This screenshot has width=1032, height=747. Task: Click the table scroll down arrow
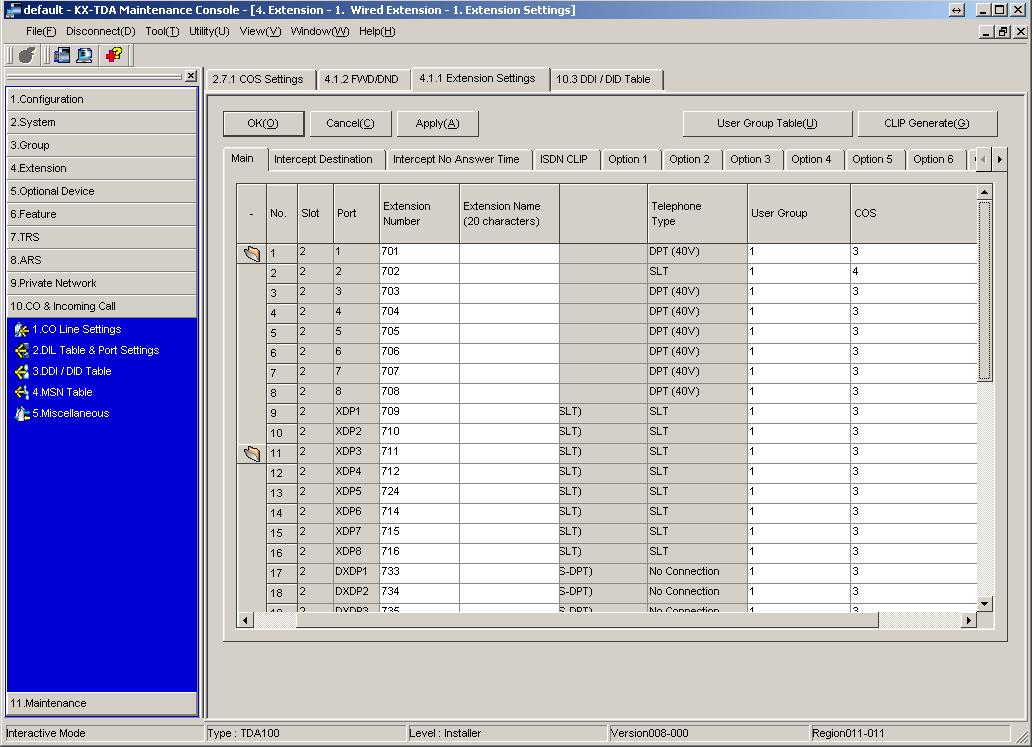985,604
